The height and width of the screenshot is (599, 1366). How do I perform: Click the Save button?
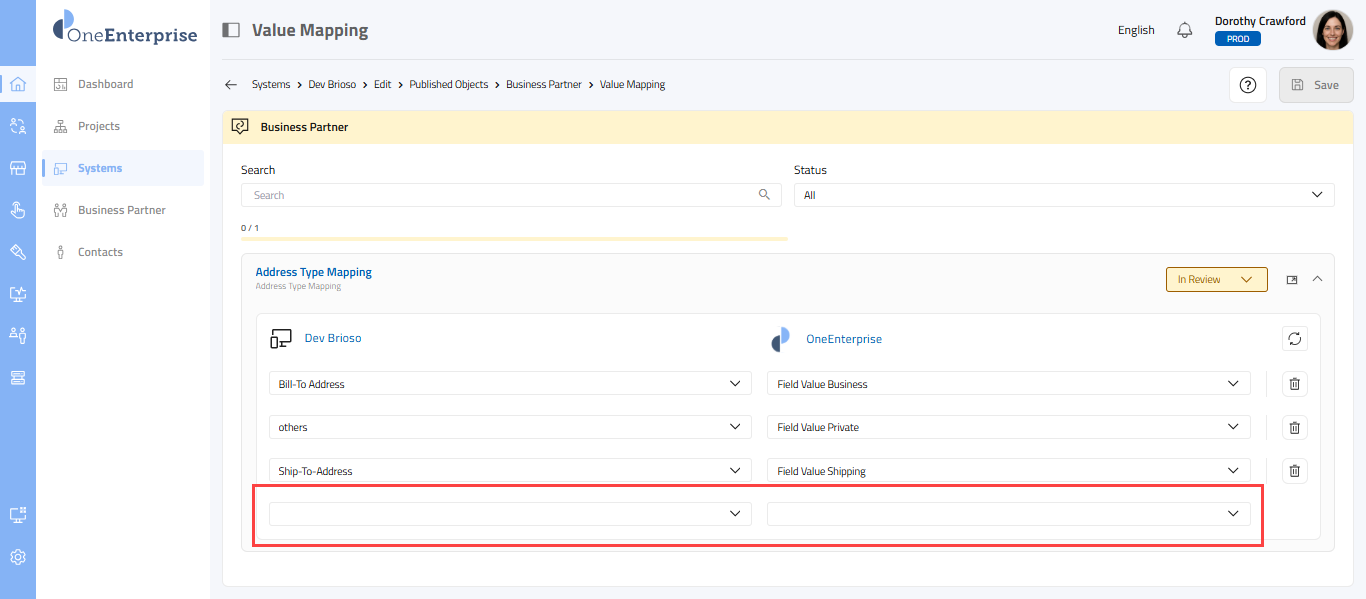click(1315, 85)
